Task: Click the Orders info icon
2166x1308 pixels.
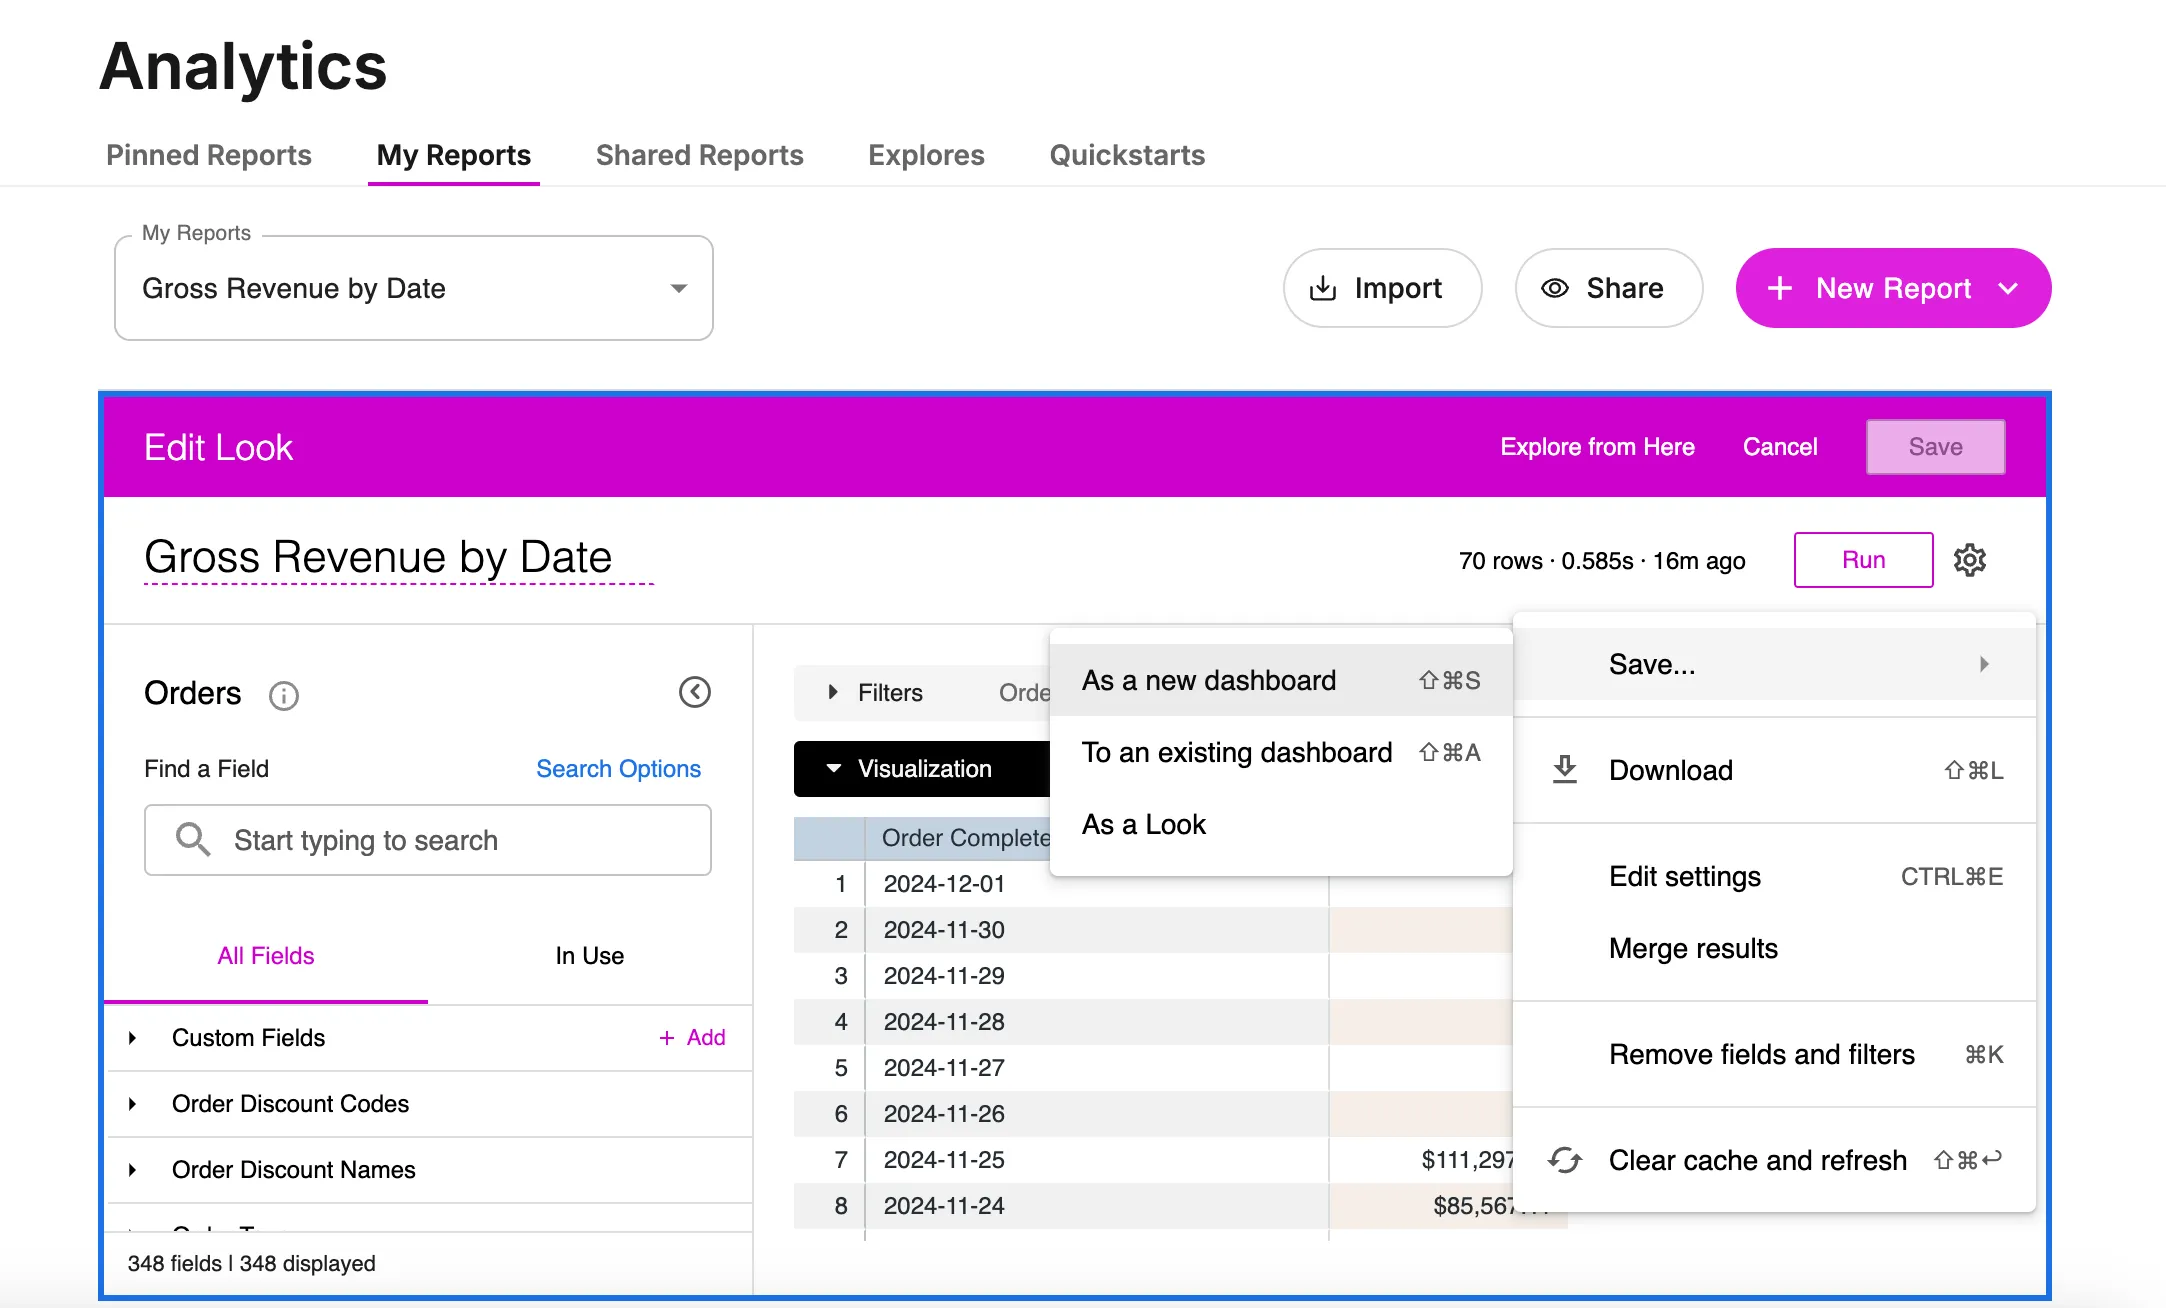Action: (x=284, y=695)
